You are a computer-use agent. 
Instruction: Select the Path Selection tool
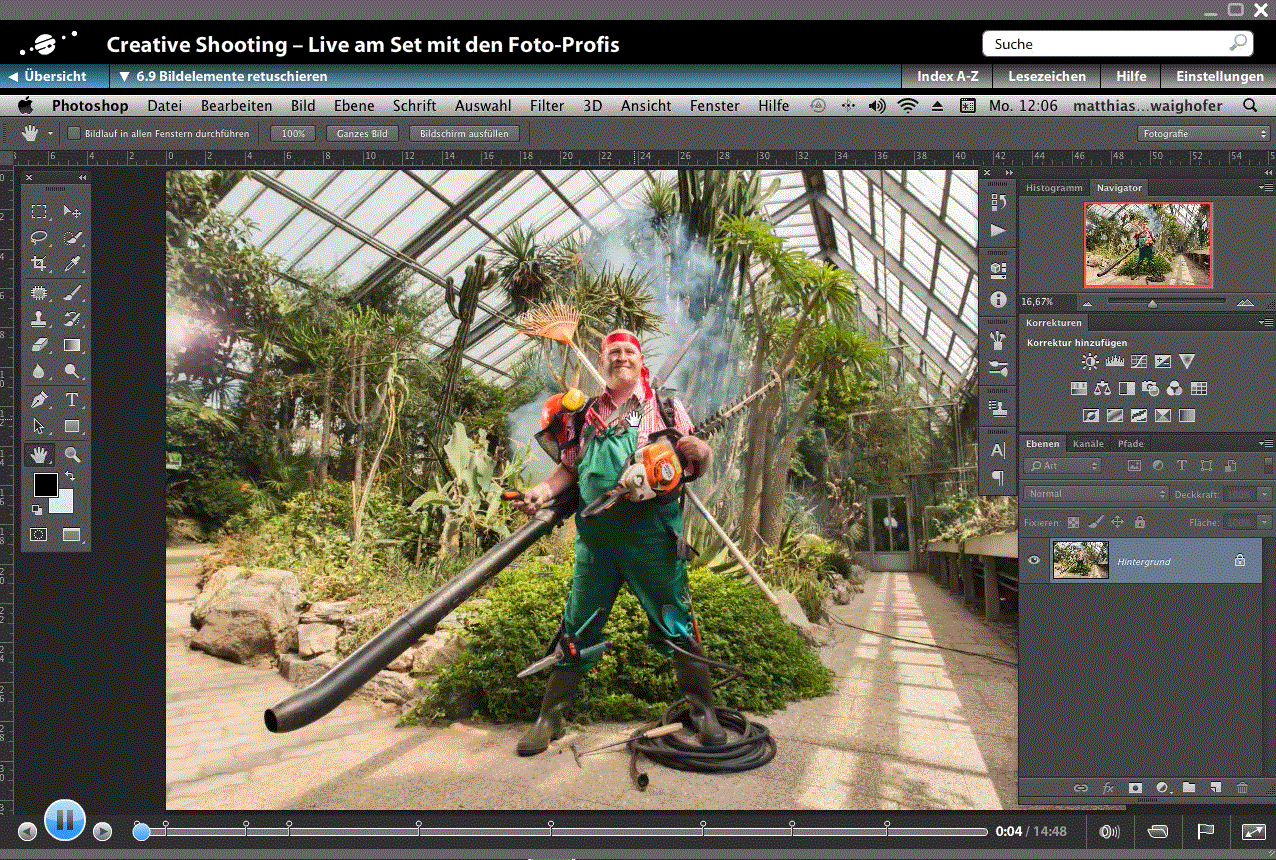point(39,426)
